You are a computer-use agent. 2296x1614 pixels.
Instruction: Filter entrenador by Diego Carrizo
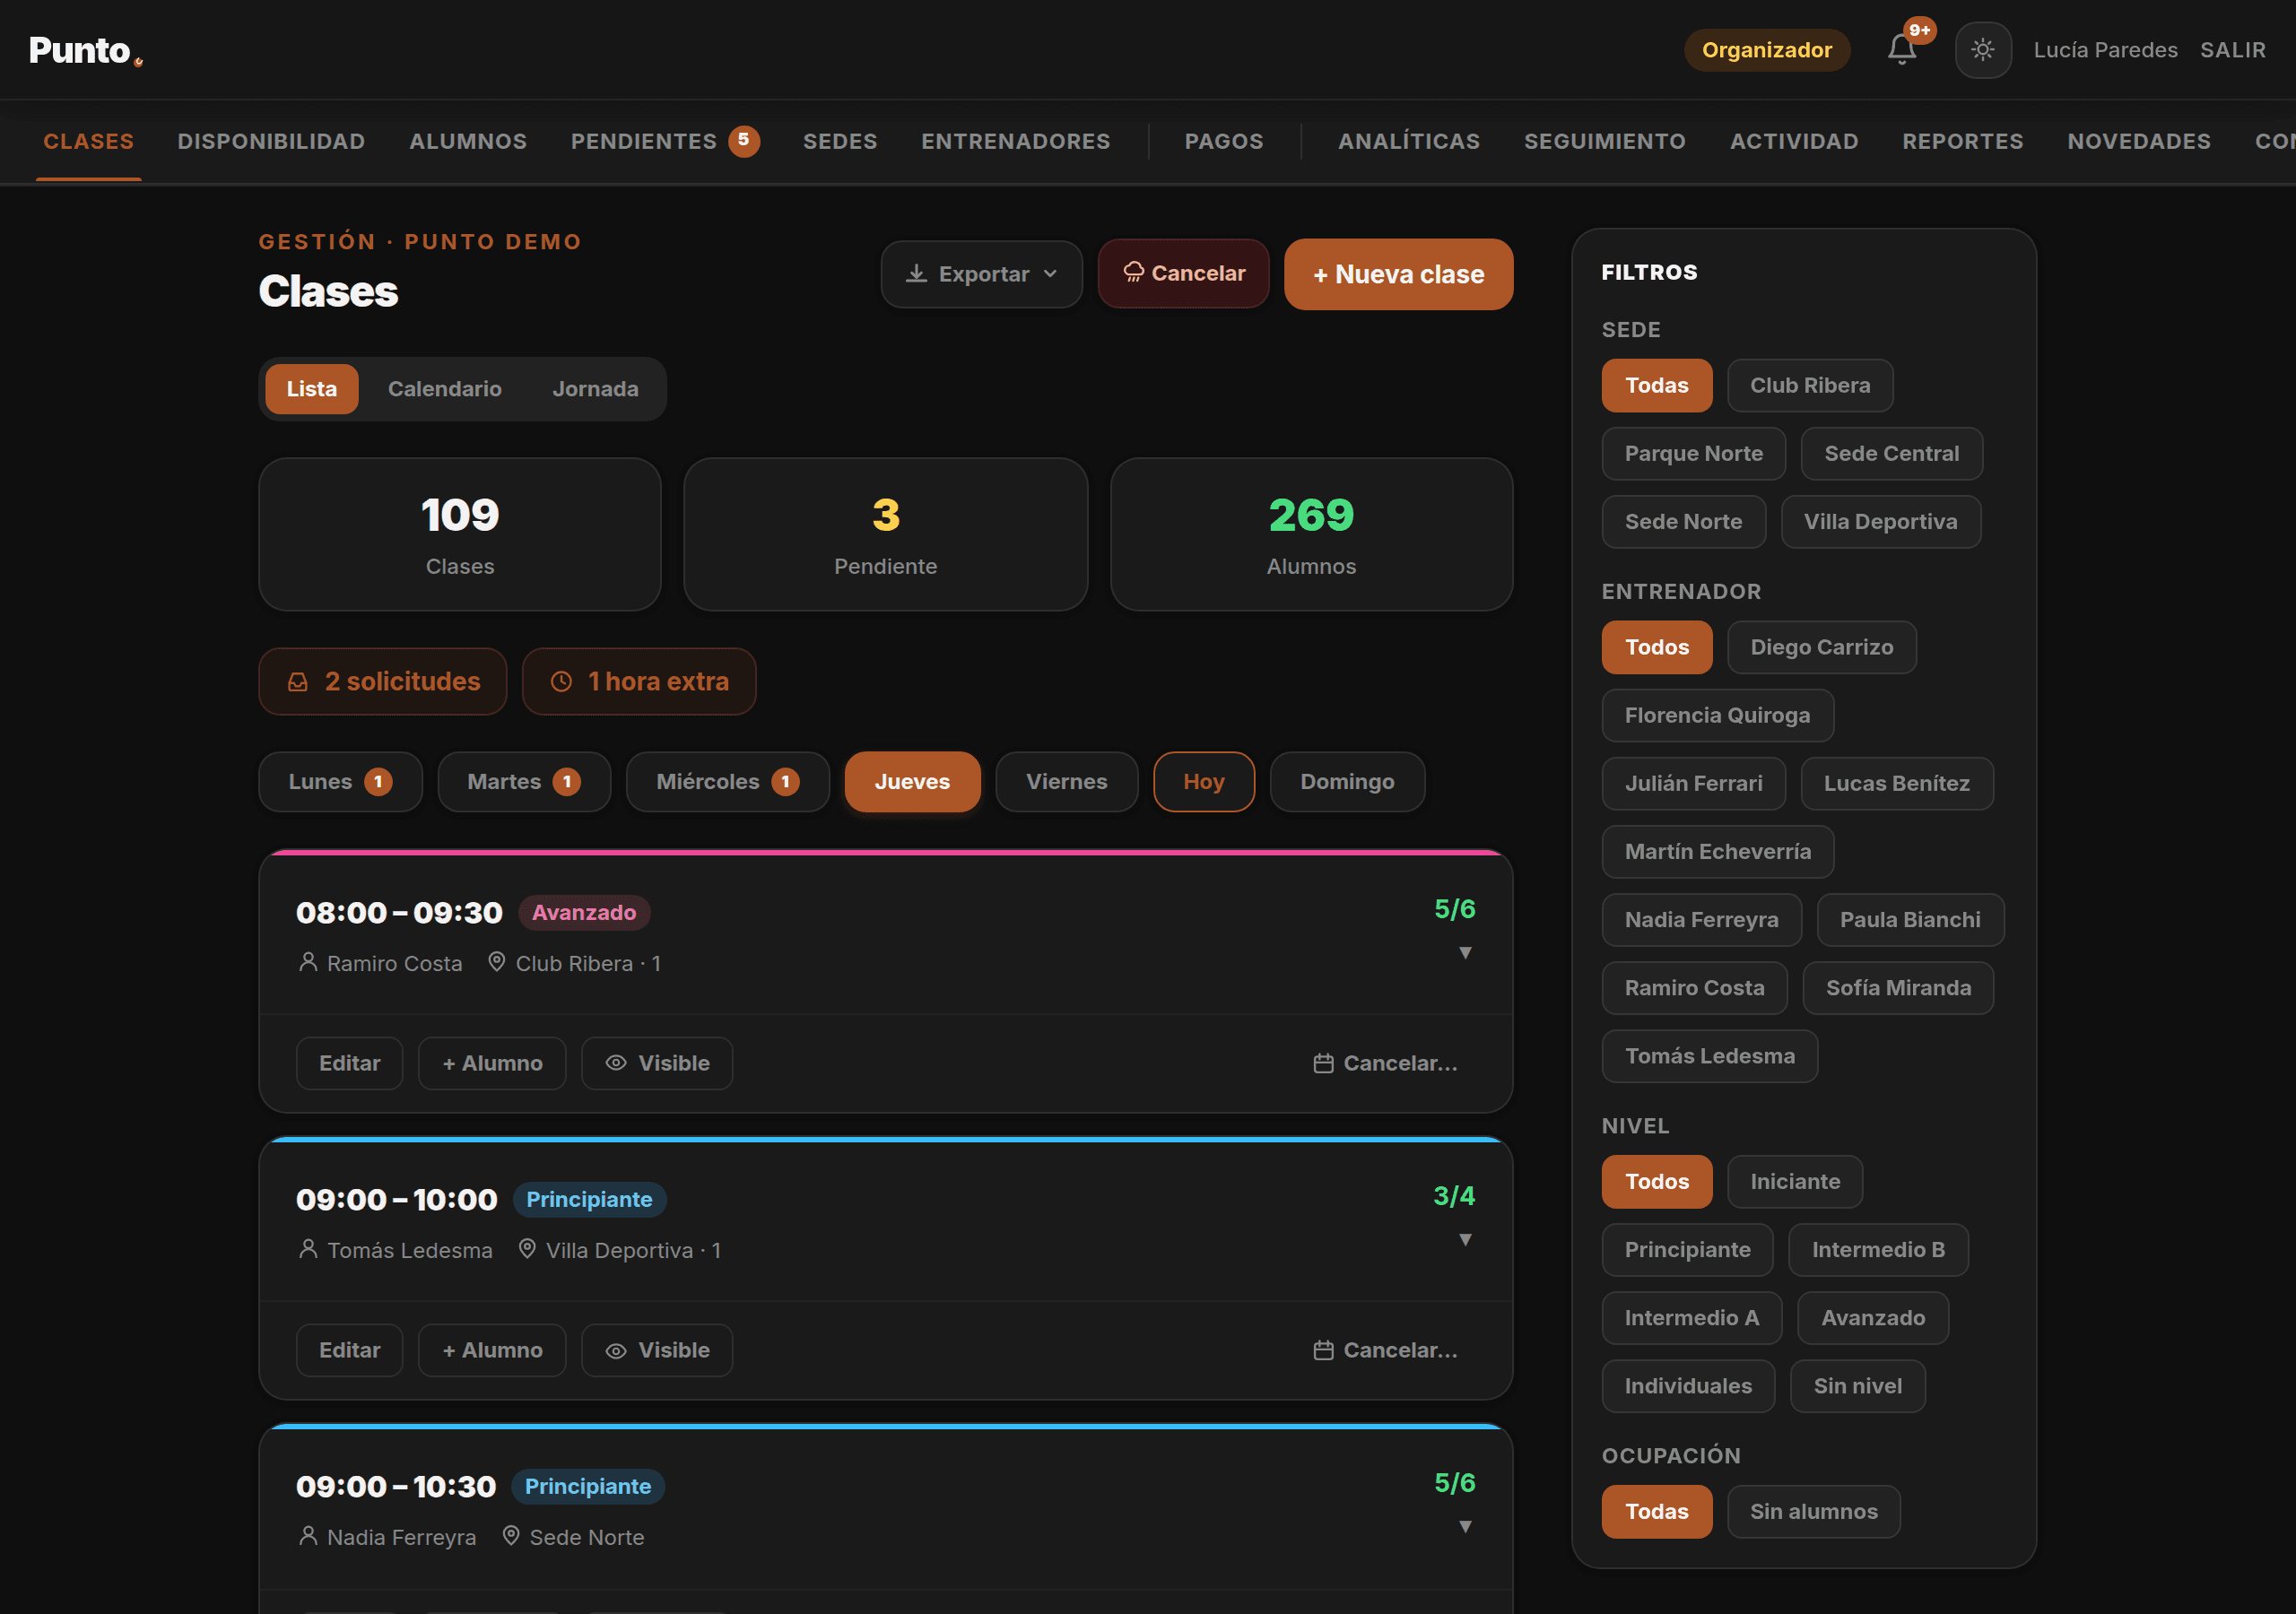pos(1821,647)
